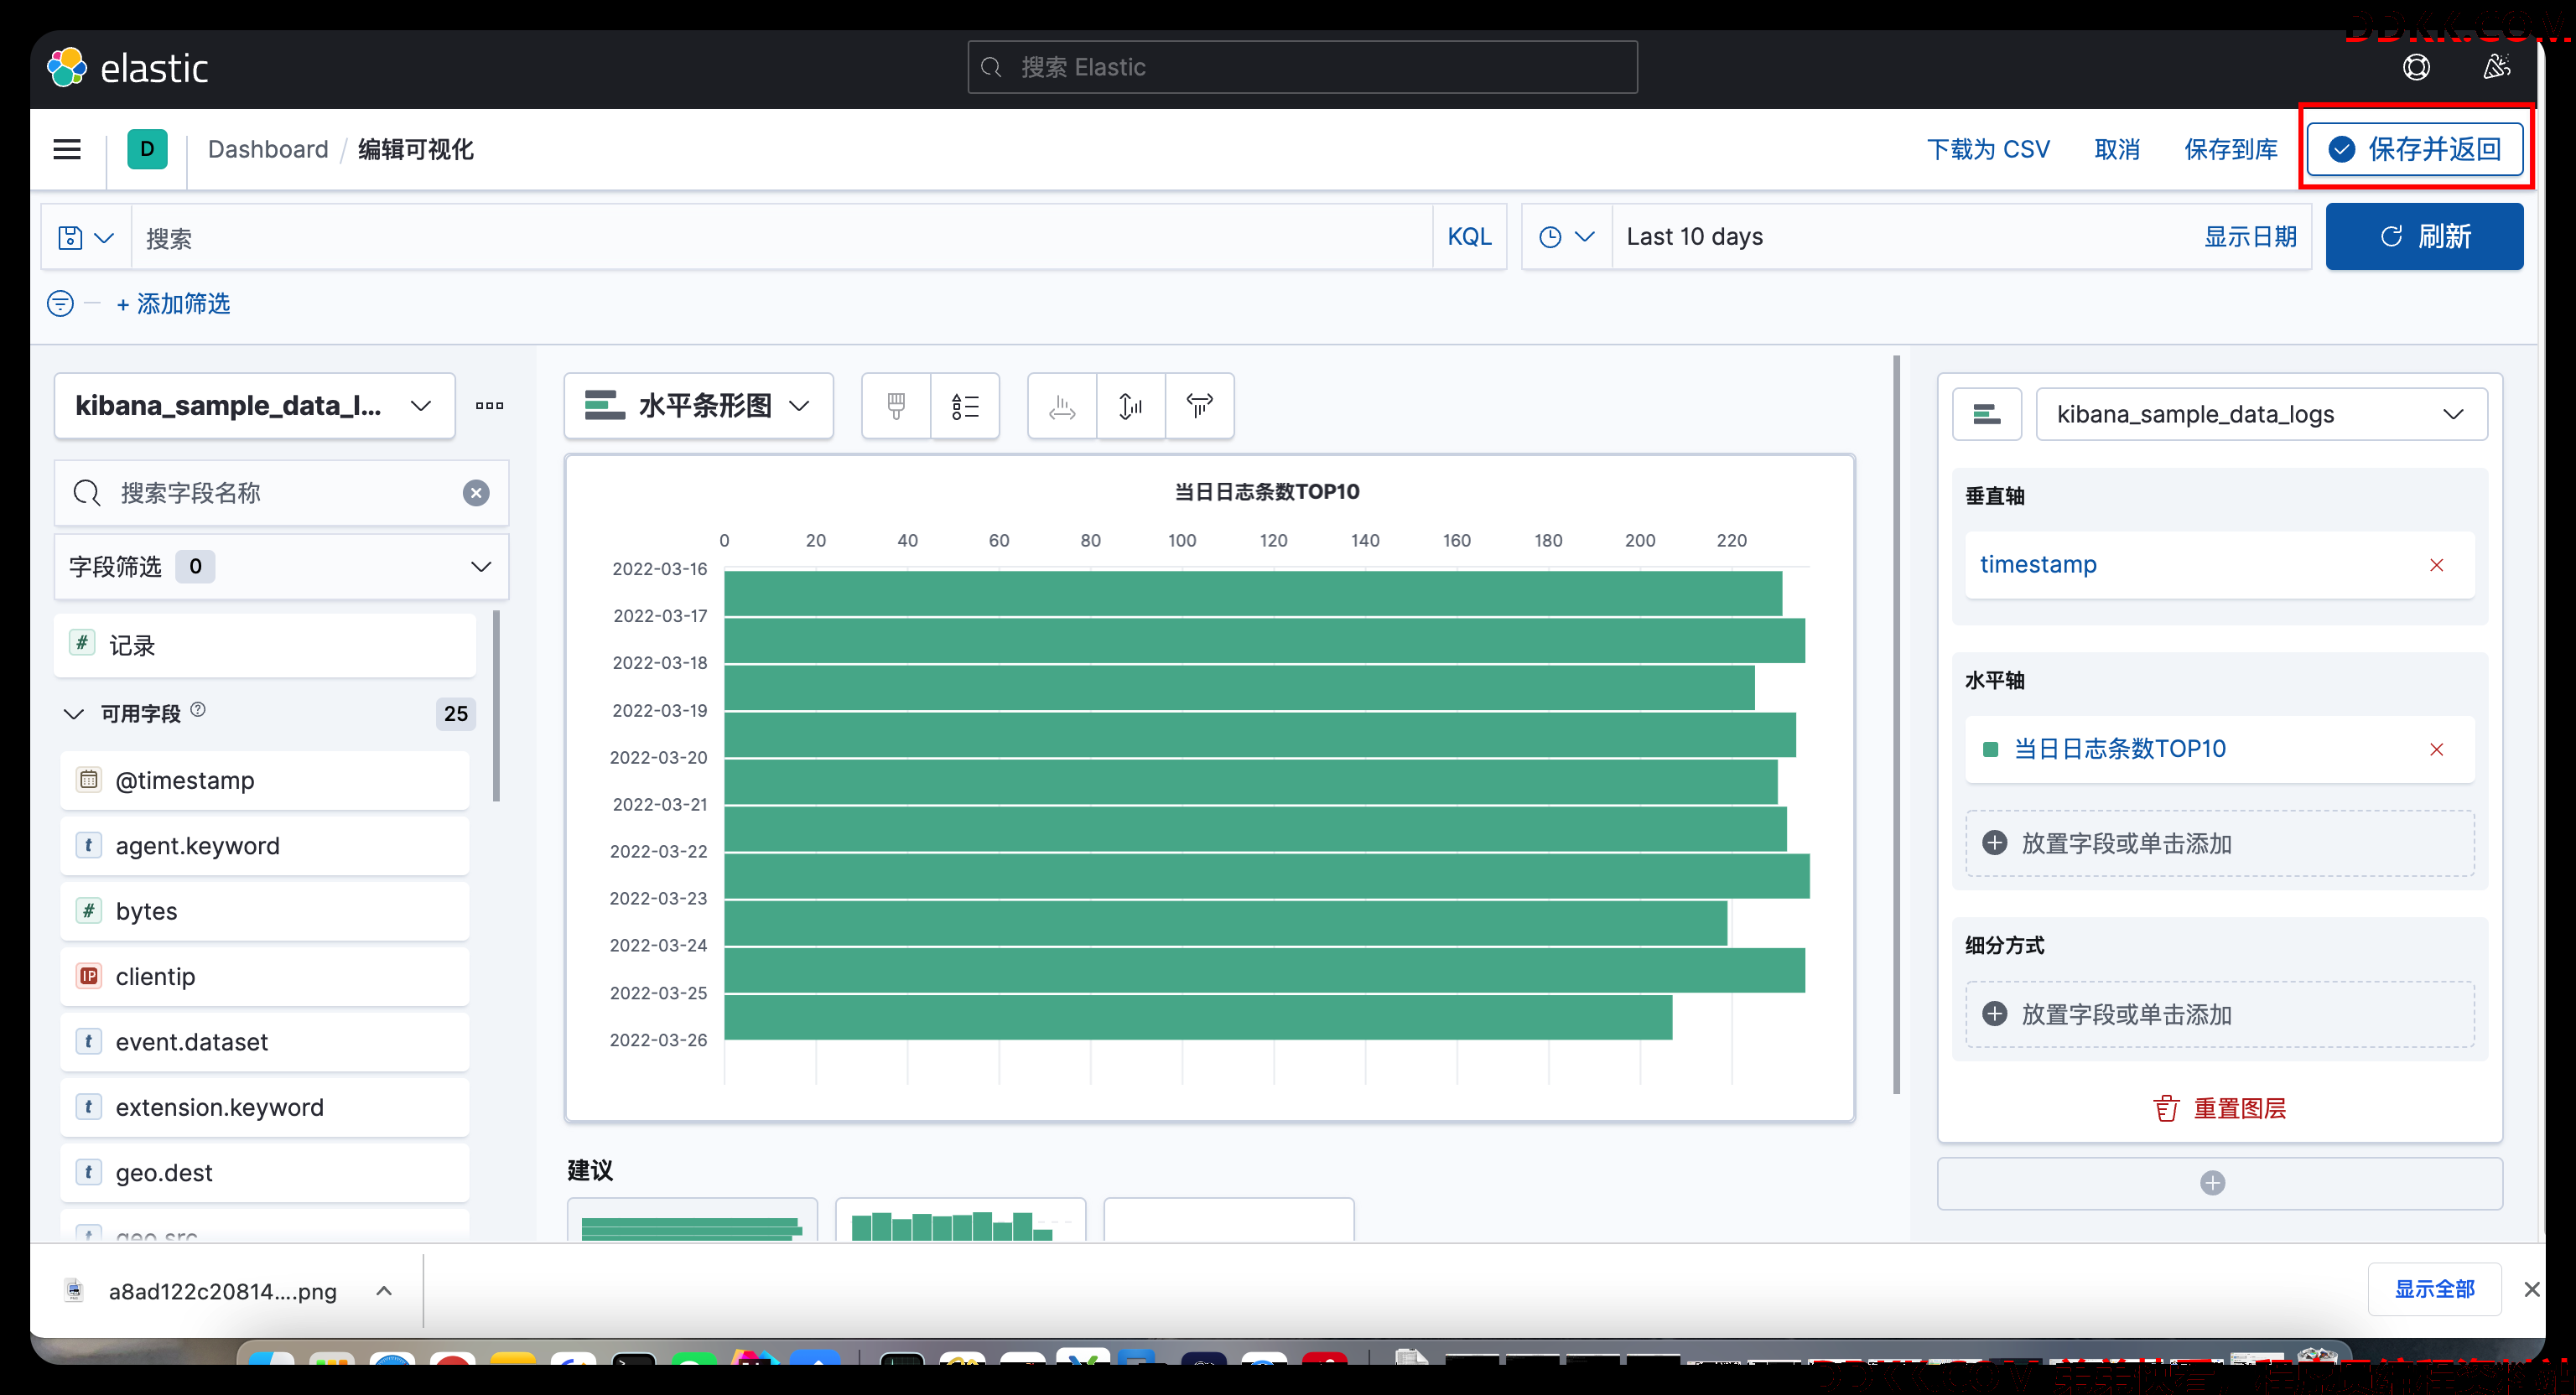
Task: Open the hamburger navigation menu
Action: pos(67,149)
